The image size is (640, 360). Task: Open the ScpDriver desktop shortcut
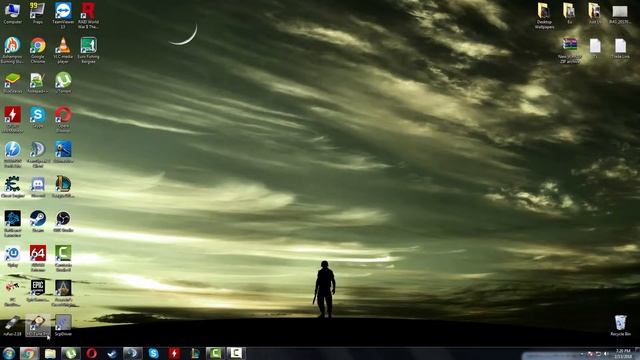[x=63, y=325]
